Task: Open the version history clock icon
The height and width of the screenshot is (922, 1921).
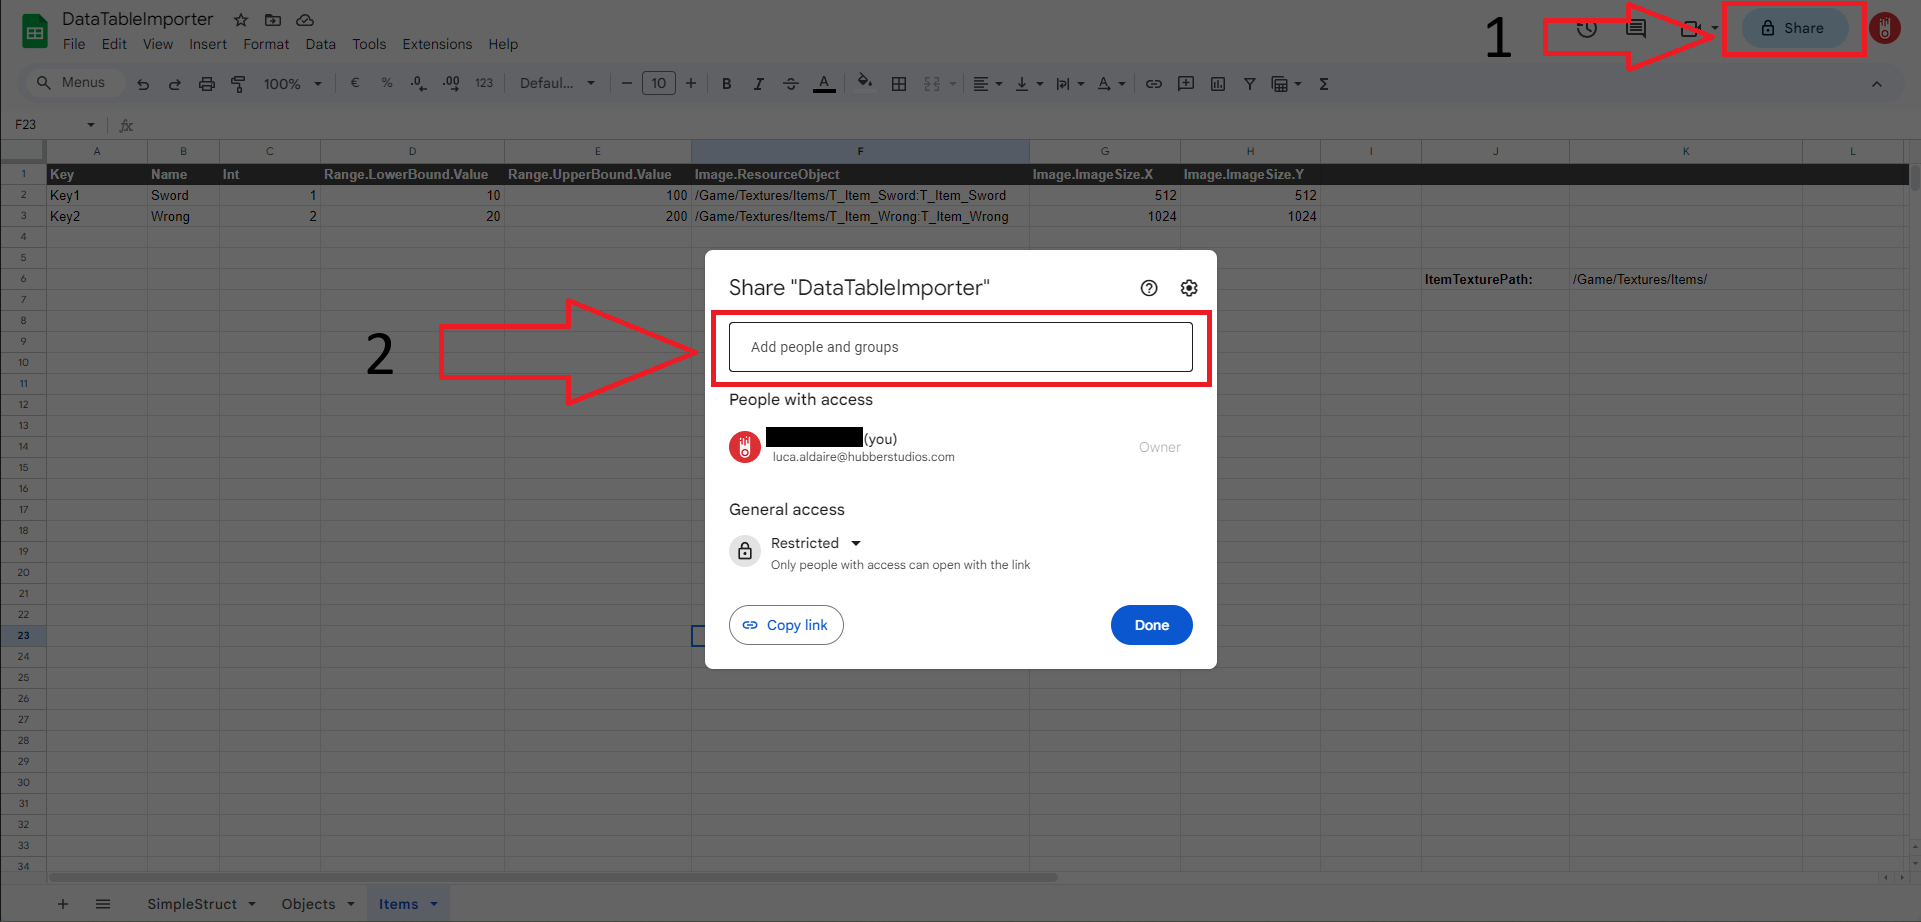Action: click(1586, 28)
